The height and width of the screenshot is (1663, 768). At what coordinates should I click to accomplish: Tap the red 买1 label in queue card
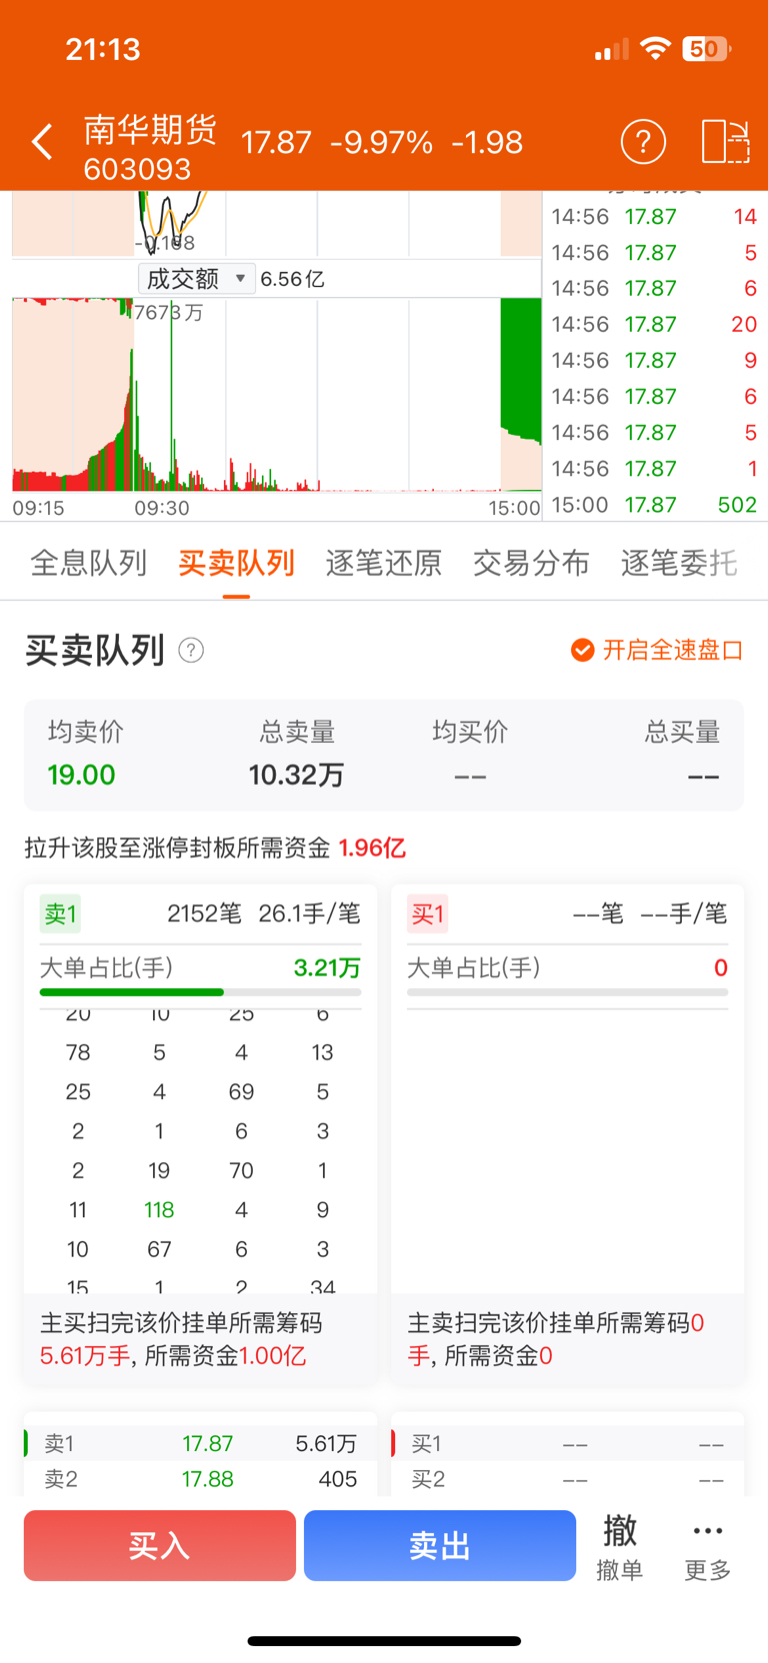tap(427, 914)
